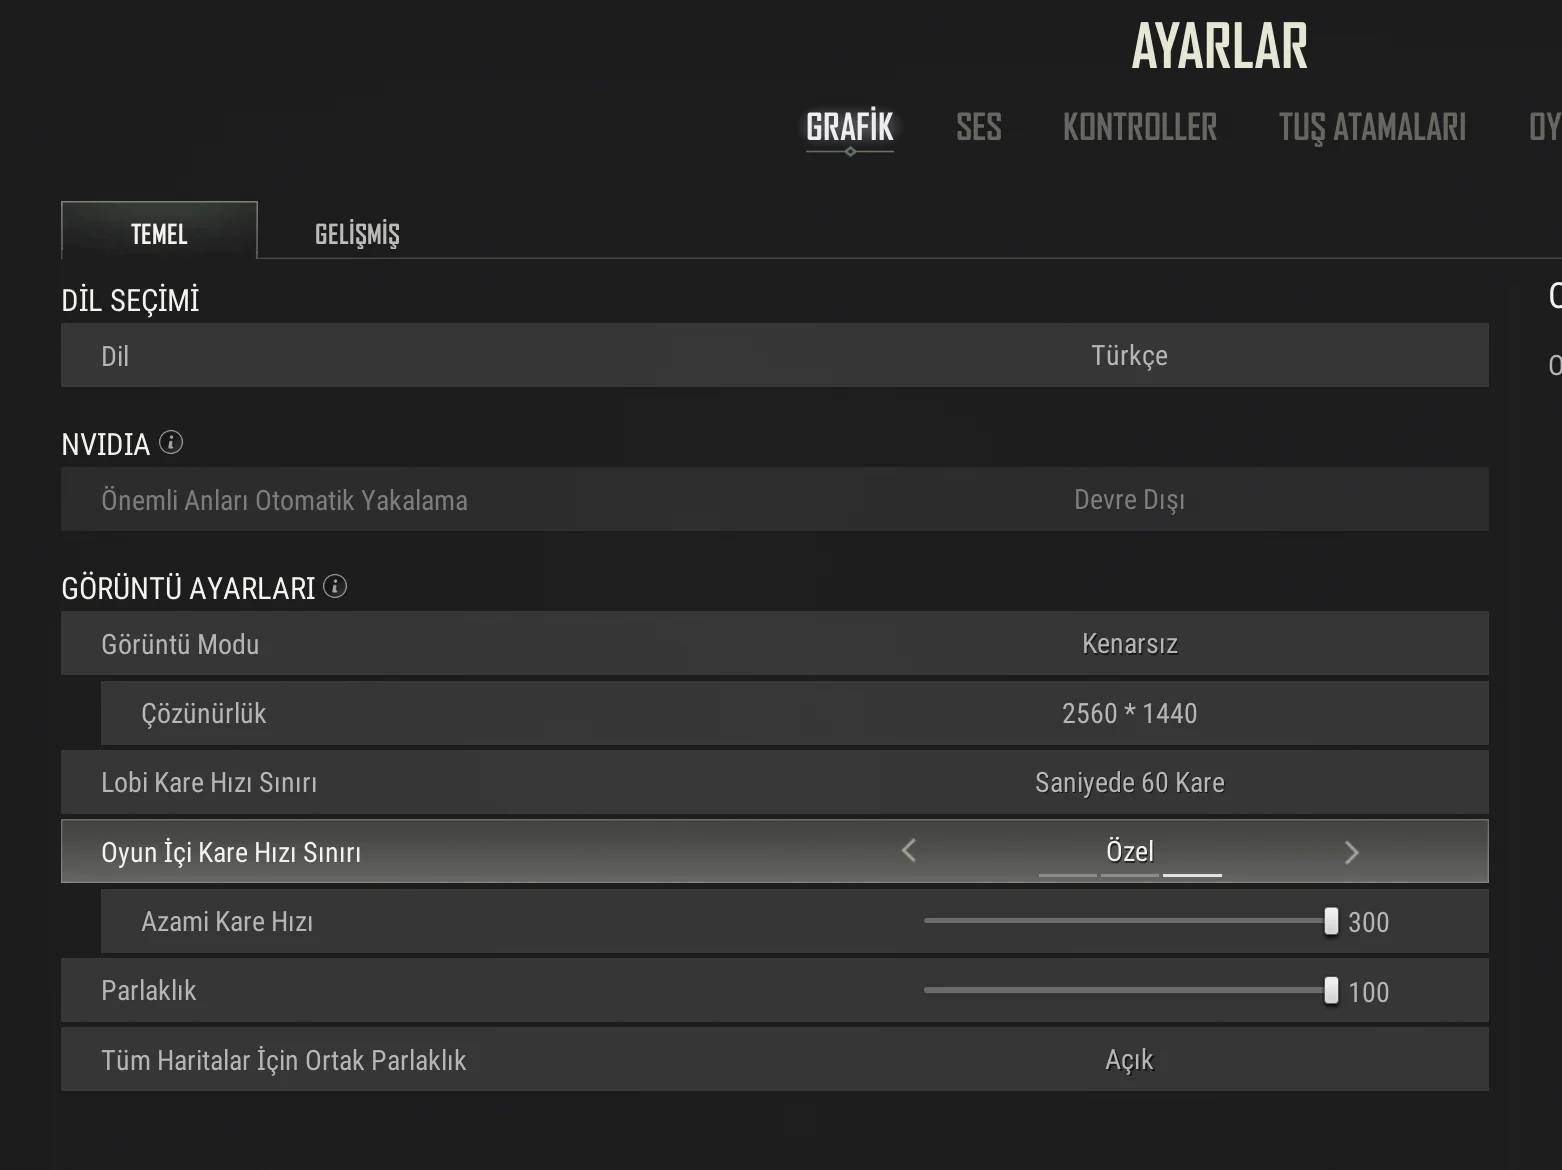Viewport: 1562px width, 1170px height.
Task: Open the Ses settings tab
Action: pos(978,128)
